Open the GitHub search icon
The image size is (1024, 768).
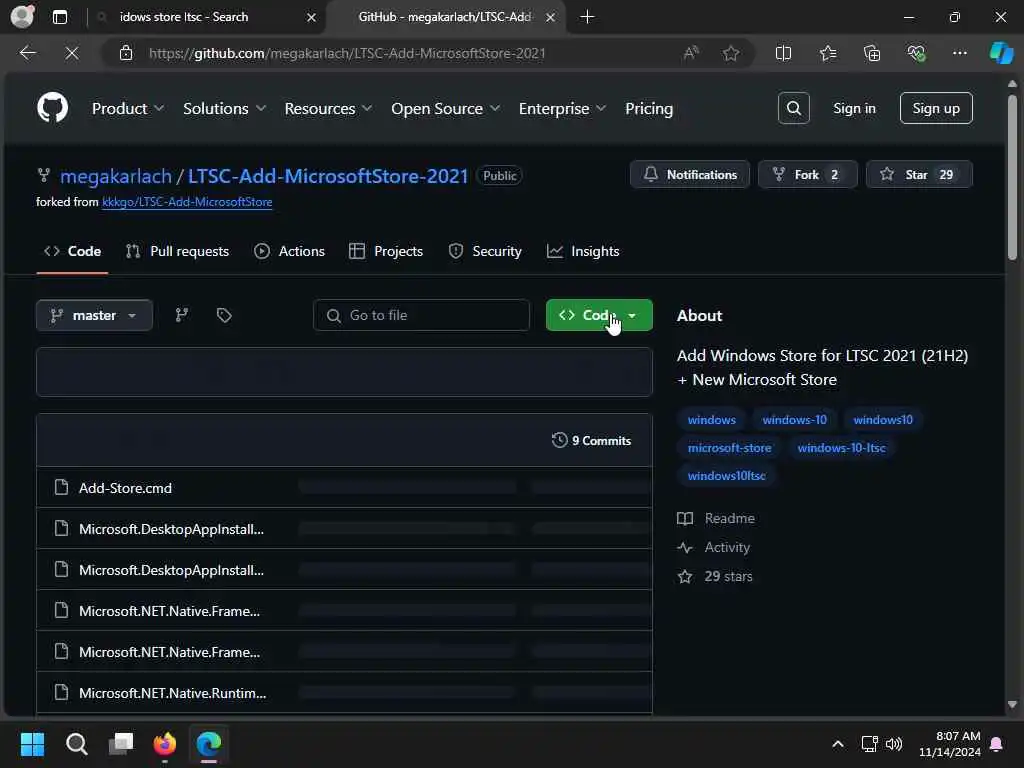point(793,108)
